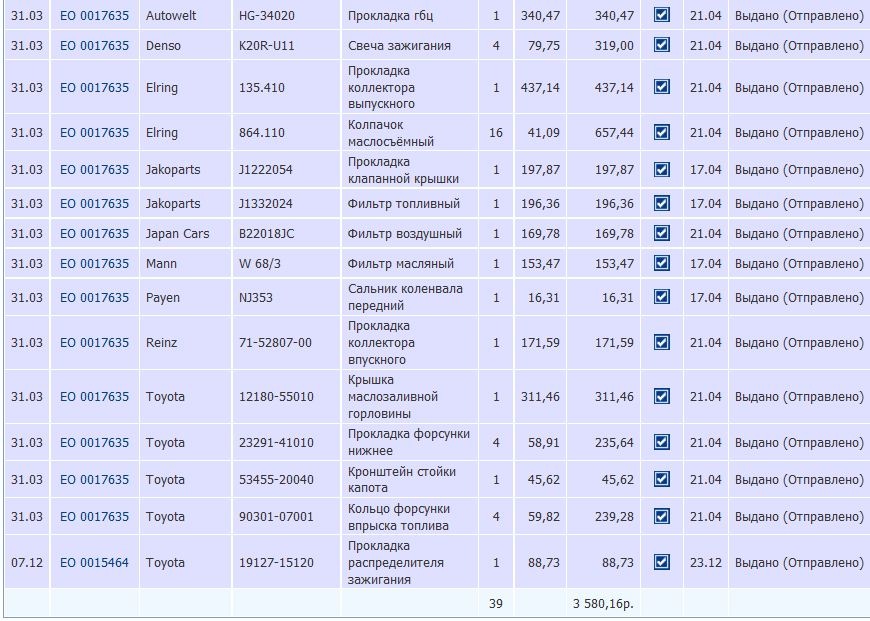Image resolution: width=870 pixels, height=621 pixels.
Task: Click status Выдано (Отправлено) in Denso row
Action: pos(799,46)
